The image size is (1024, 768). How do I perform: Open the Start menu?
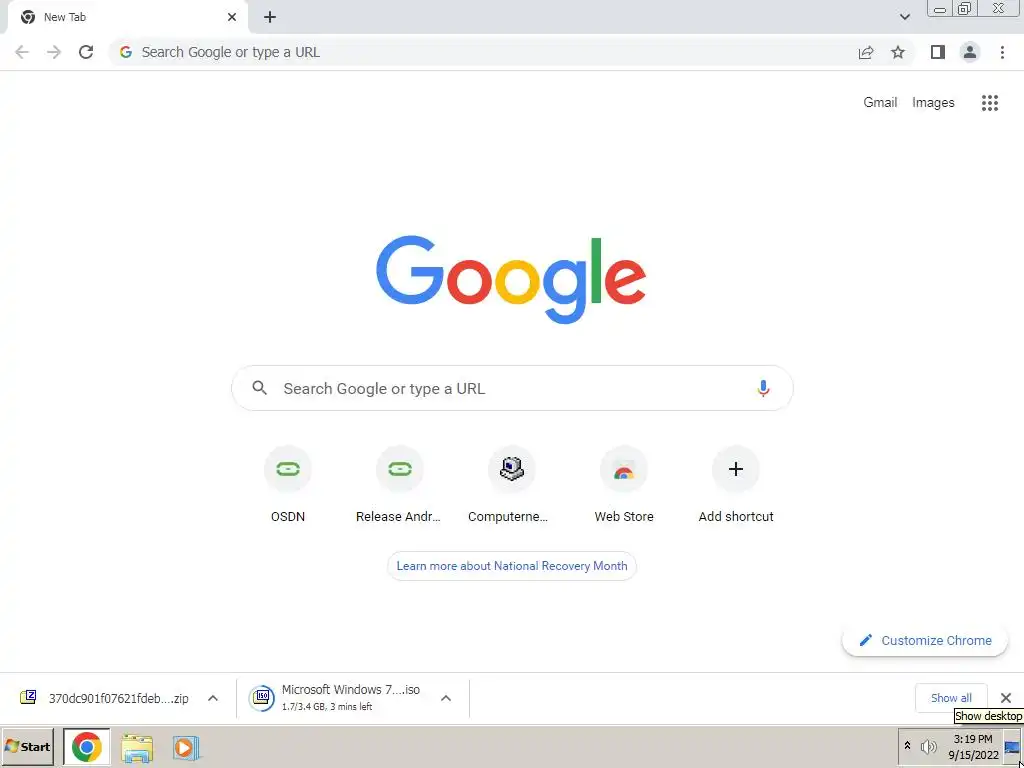tap(27, 746)
